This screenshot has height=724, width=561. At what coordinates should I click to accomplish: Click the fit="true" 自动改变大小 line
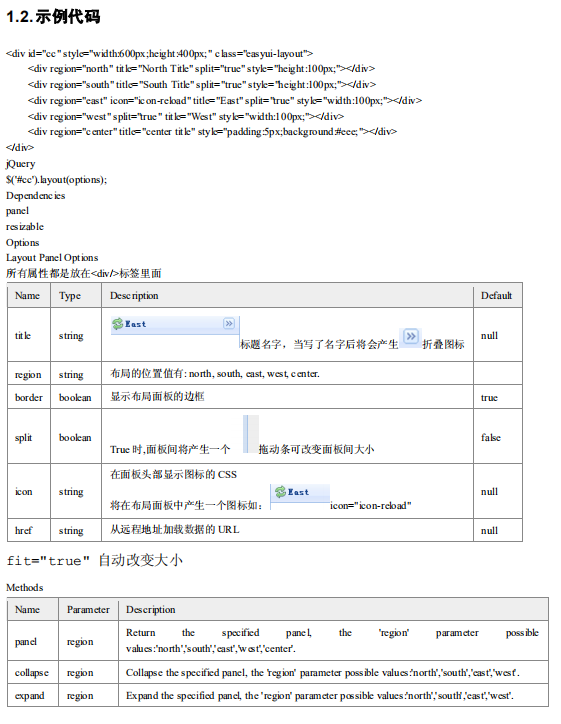95,561
